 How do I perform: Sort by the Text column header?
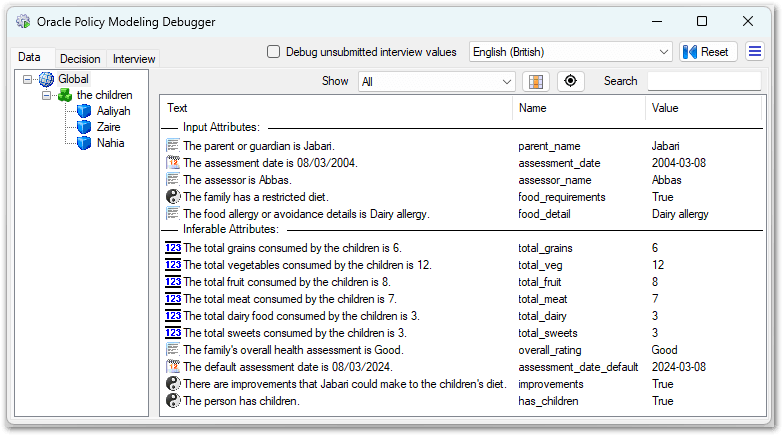click(337, 108)
